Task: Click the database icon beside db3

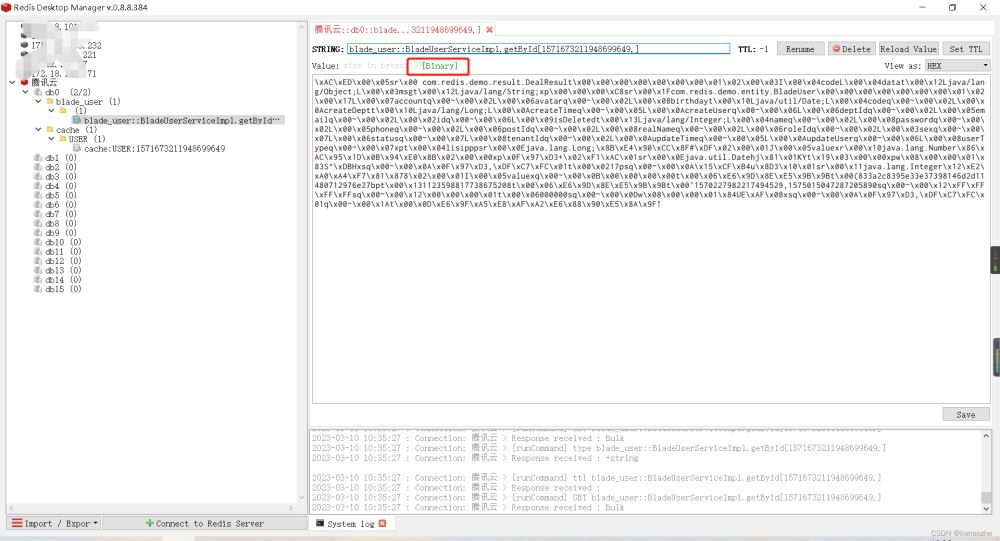Action: (38, 176)
